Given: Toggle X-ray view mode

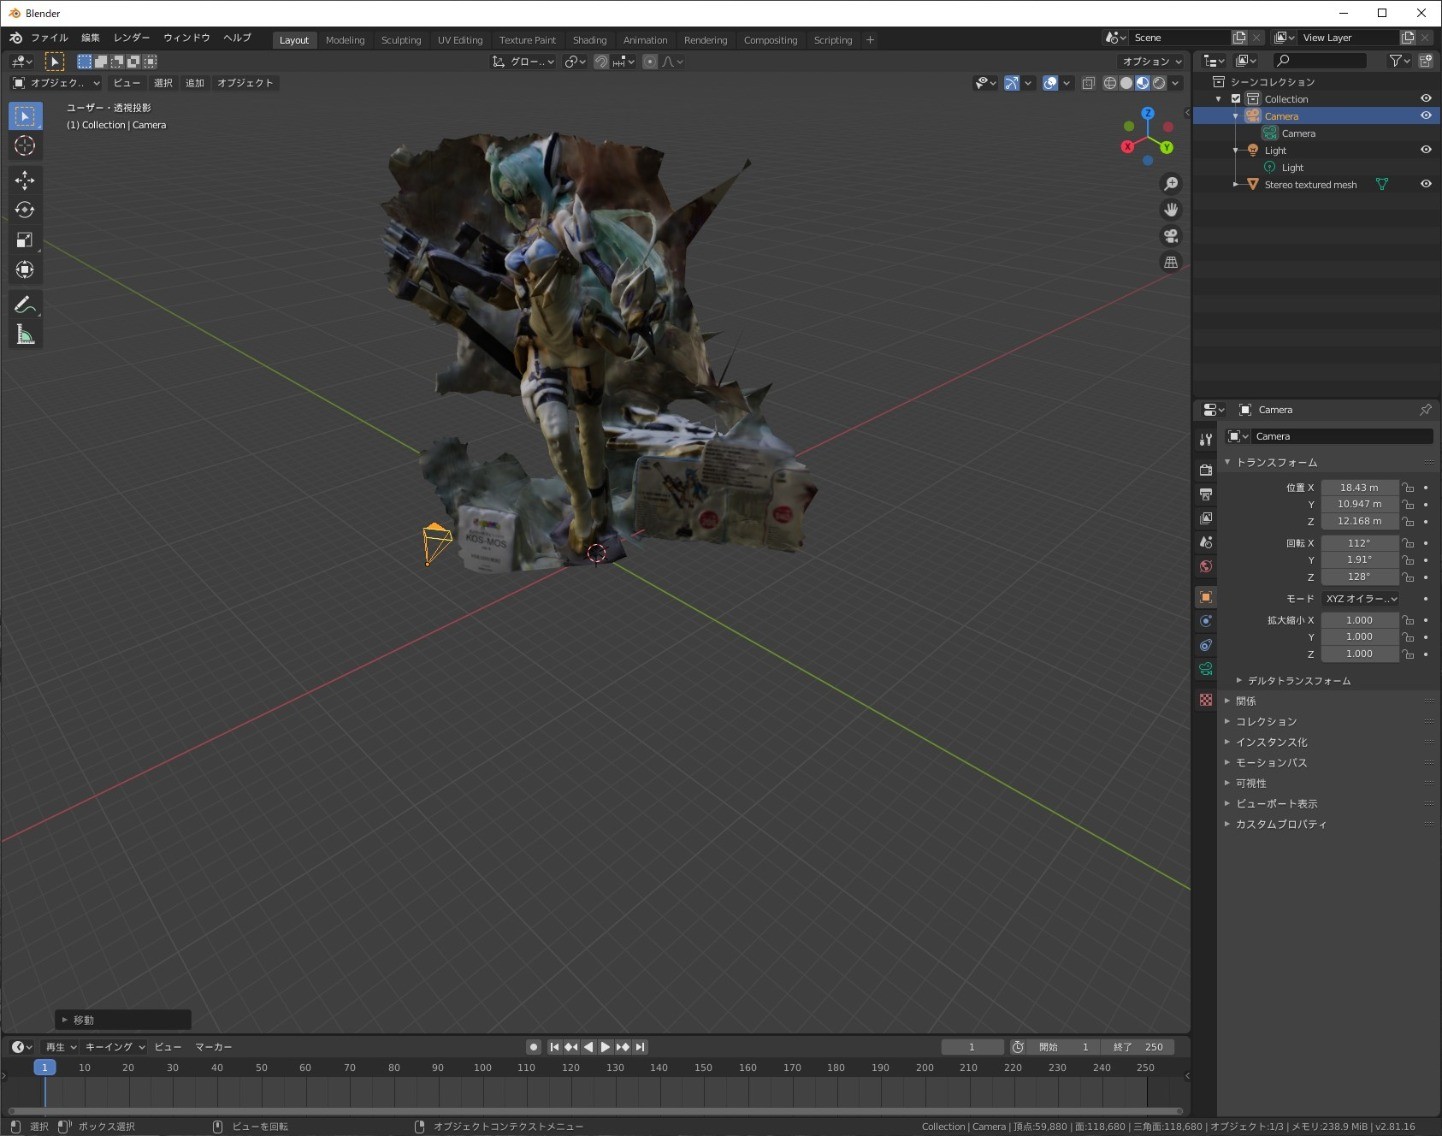Looking at the screenshot, I should [1088, 83].
